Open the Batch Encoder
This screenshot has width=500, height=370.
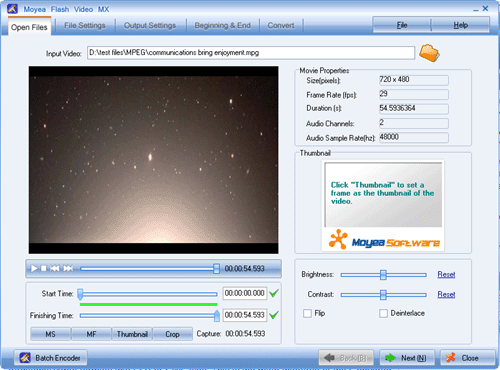[x=51, y=358]
